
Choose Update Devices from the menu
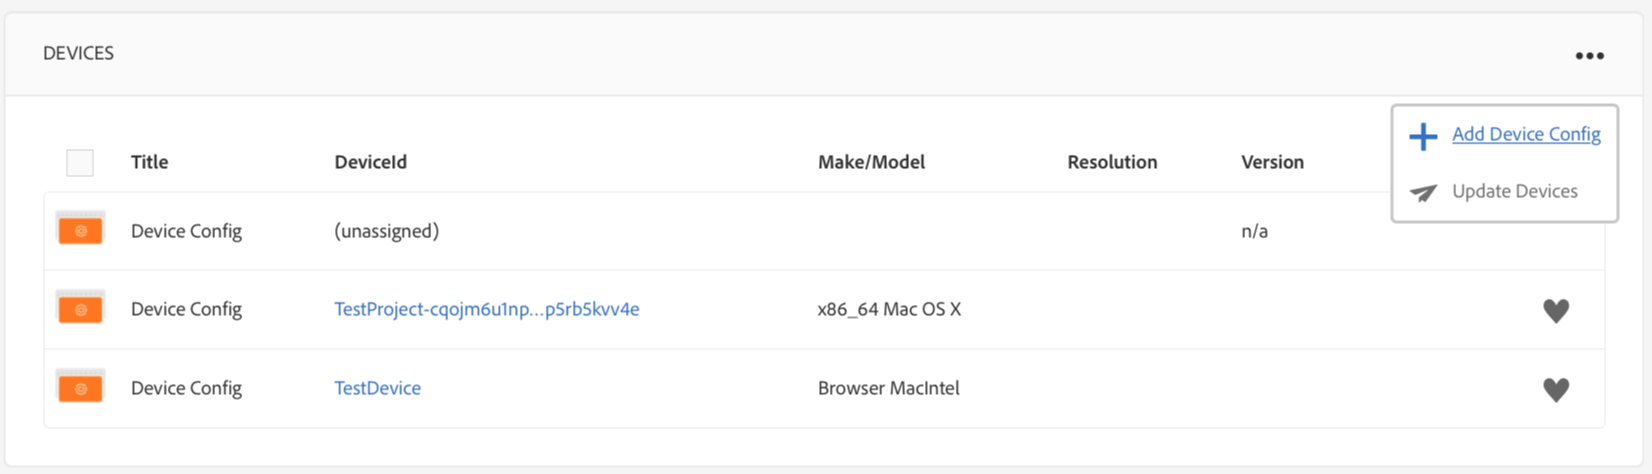click(x=1514, y=191)
